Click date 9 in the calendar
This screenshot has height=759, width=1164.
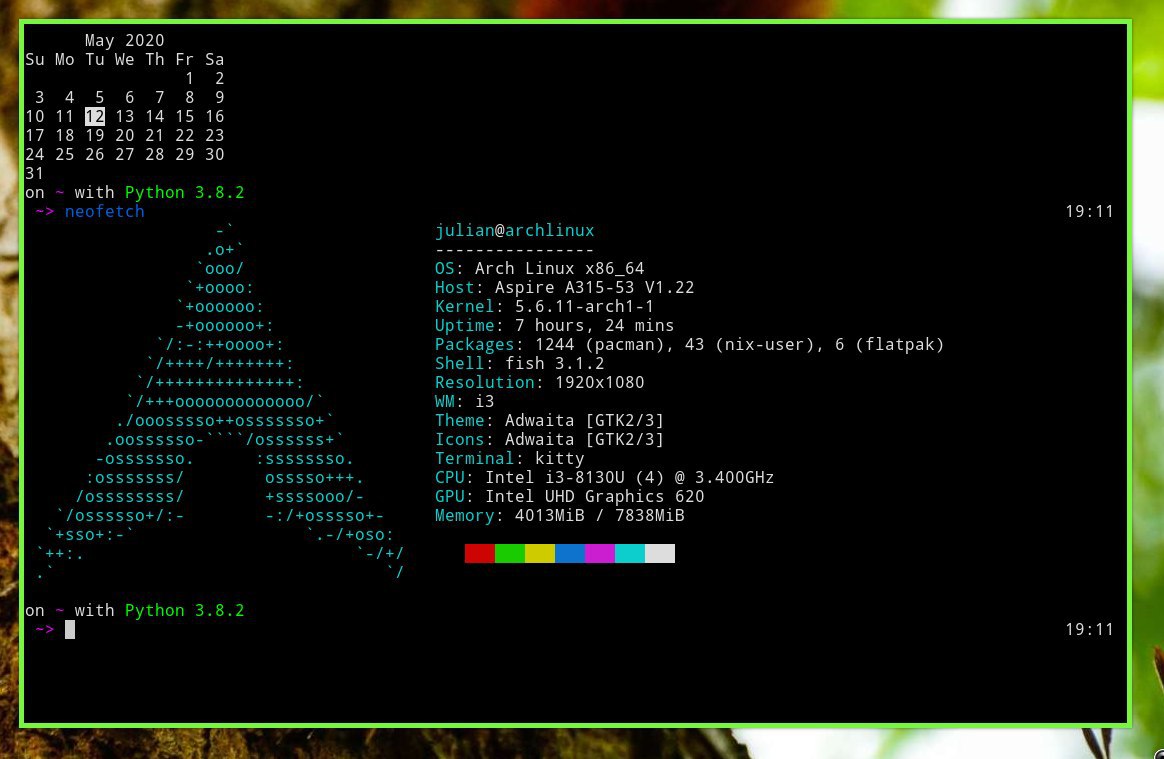tap(219, 97)
